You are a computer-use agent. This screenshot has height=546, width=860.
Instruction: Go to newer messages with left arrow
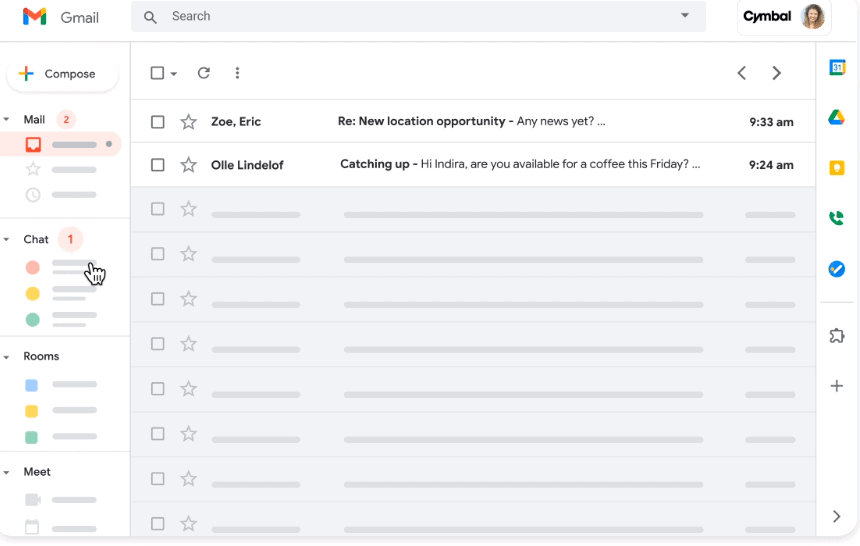pyautogui.click(x=742, y=73)
